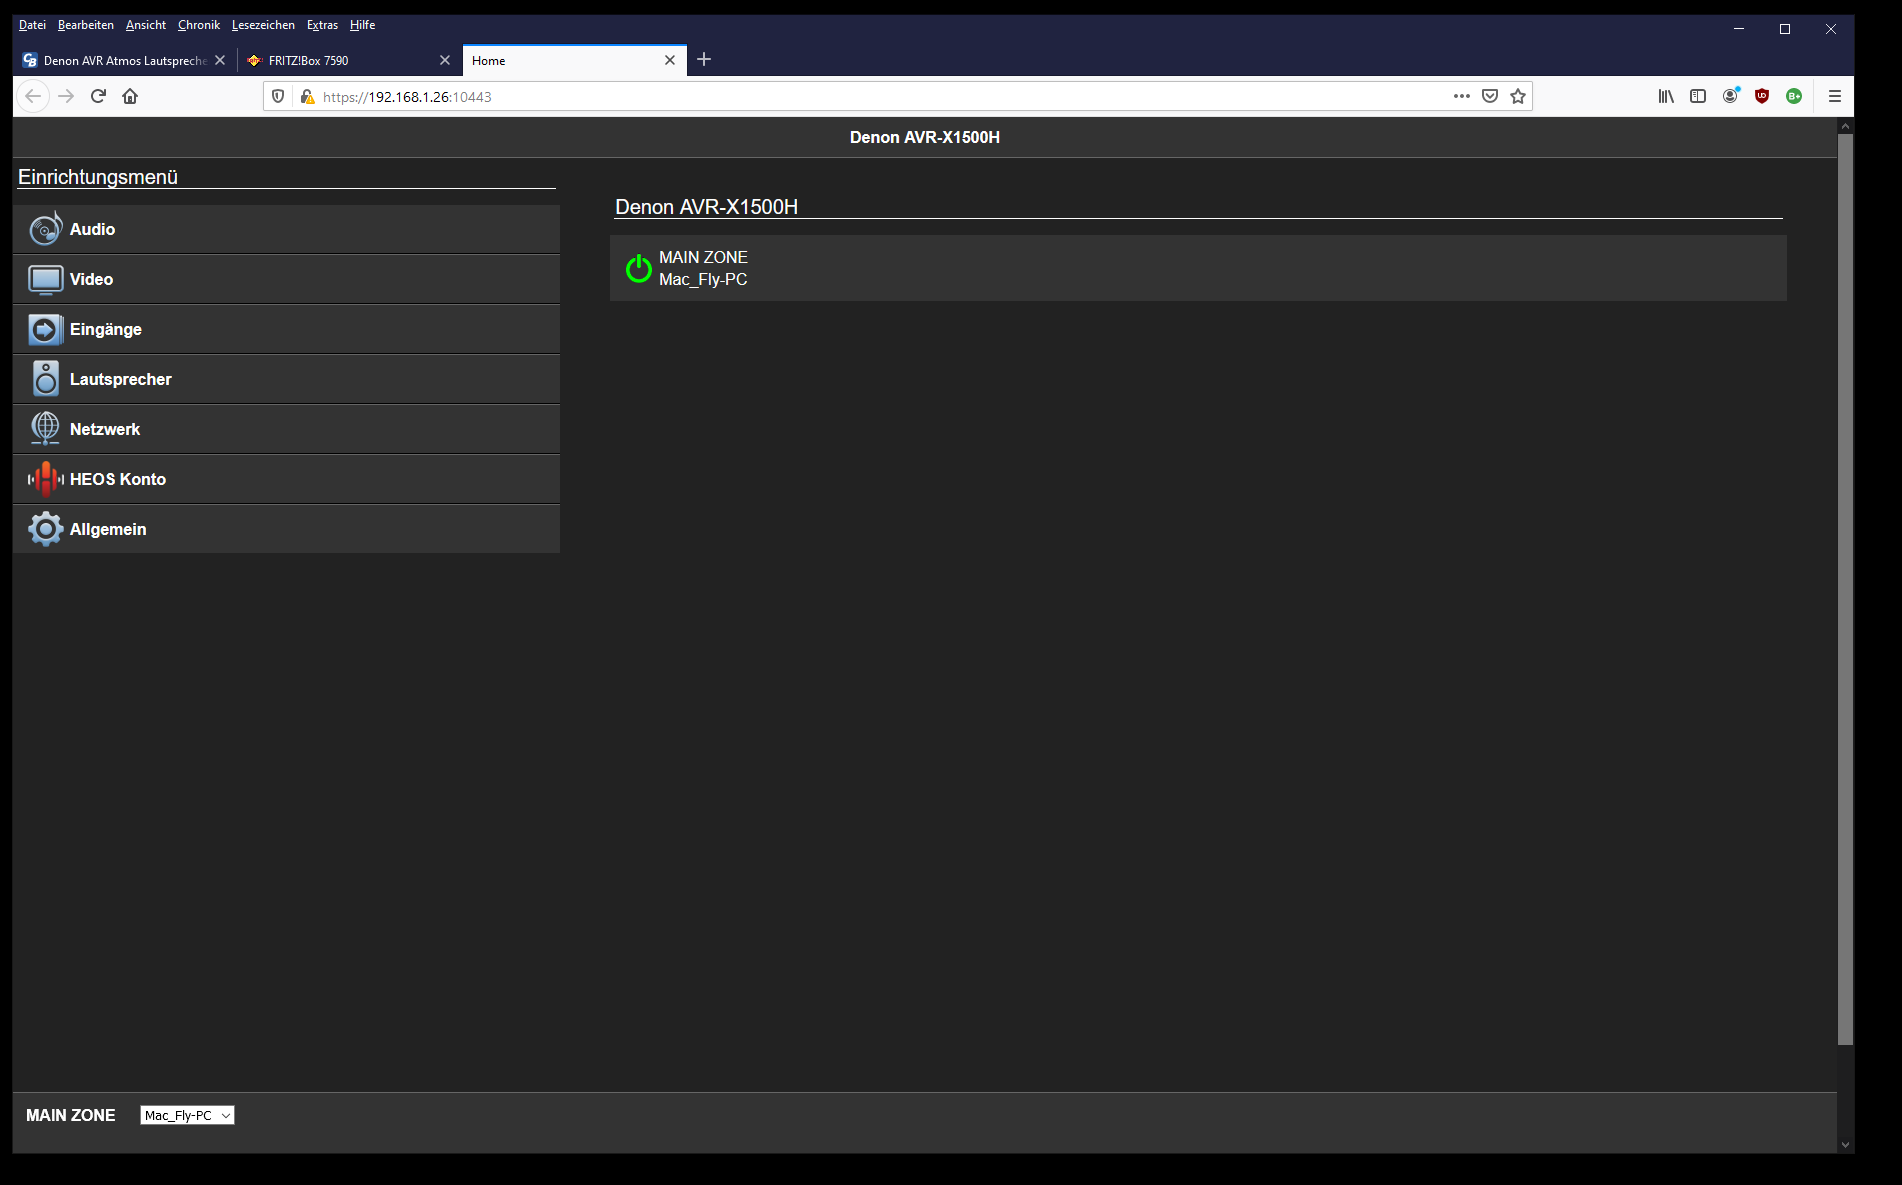Open page actions three-dot menu

point(1462,96)
